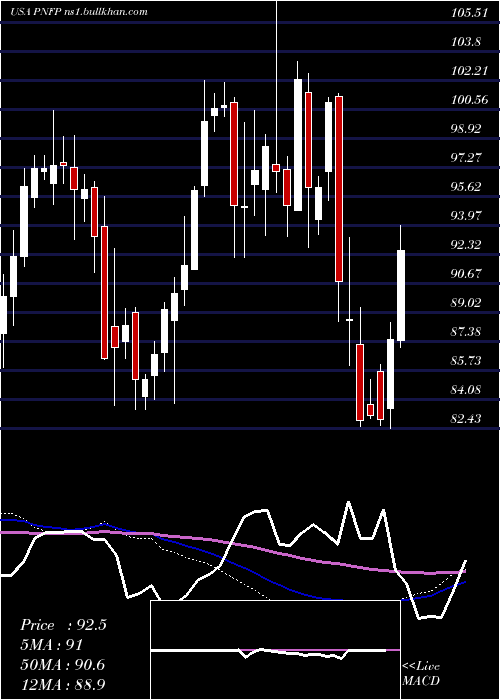This screenshot has height=700, width=500.
Task: Select the 85.73 axis label
Action: pyautogui.click(x=466, y=361)
